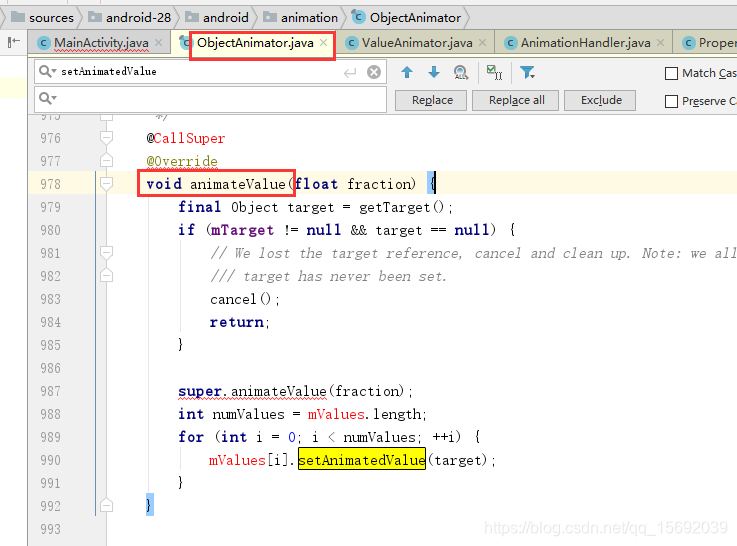This screenshot has width=737, height=546.
Task: Open search history magnifier in find field
Action: click(x=47, y=71)
